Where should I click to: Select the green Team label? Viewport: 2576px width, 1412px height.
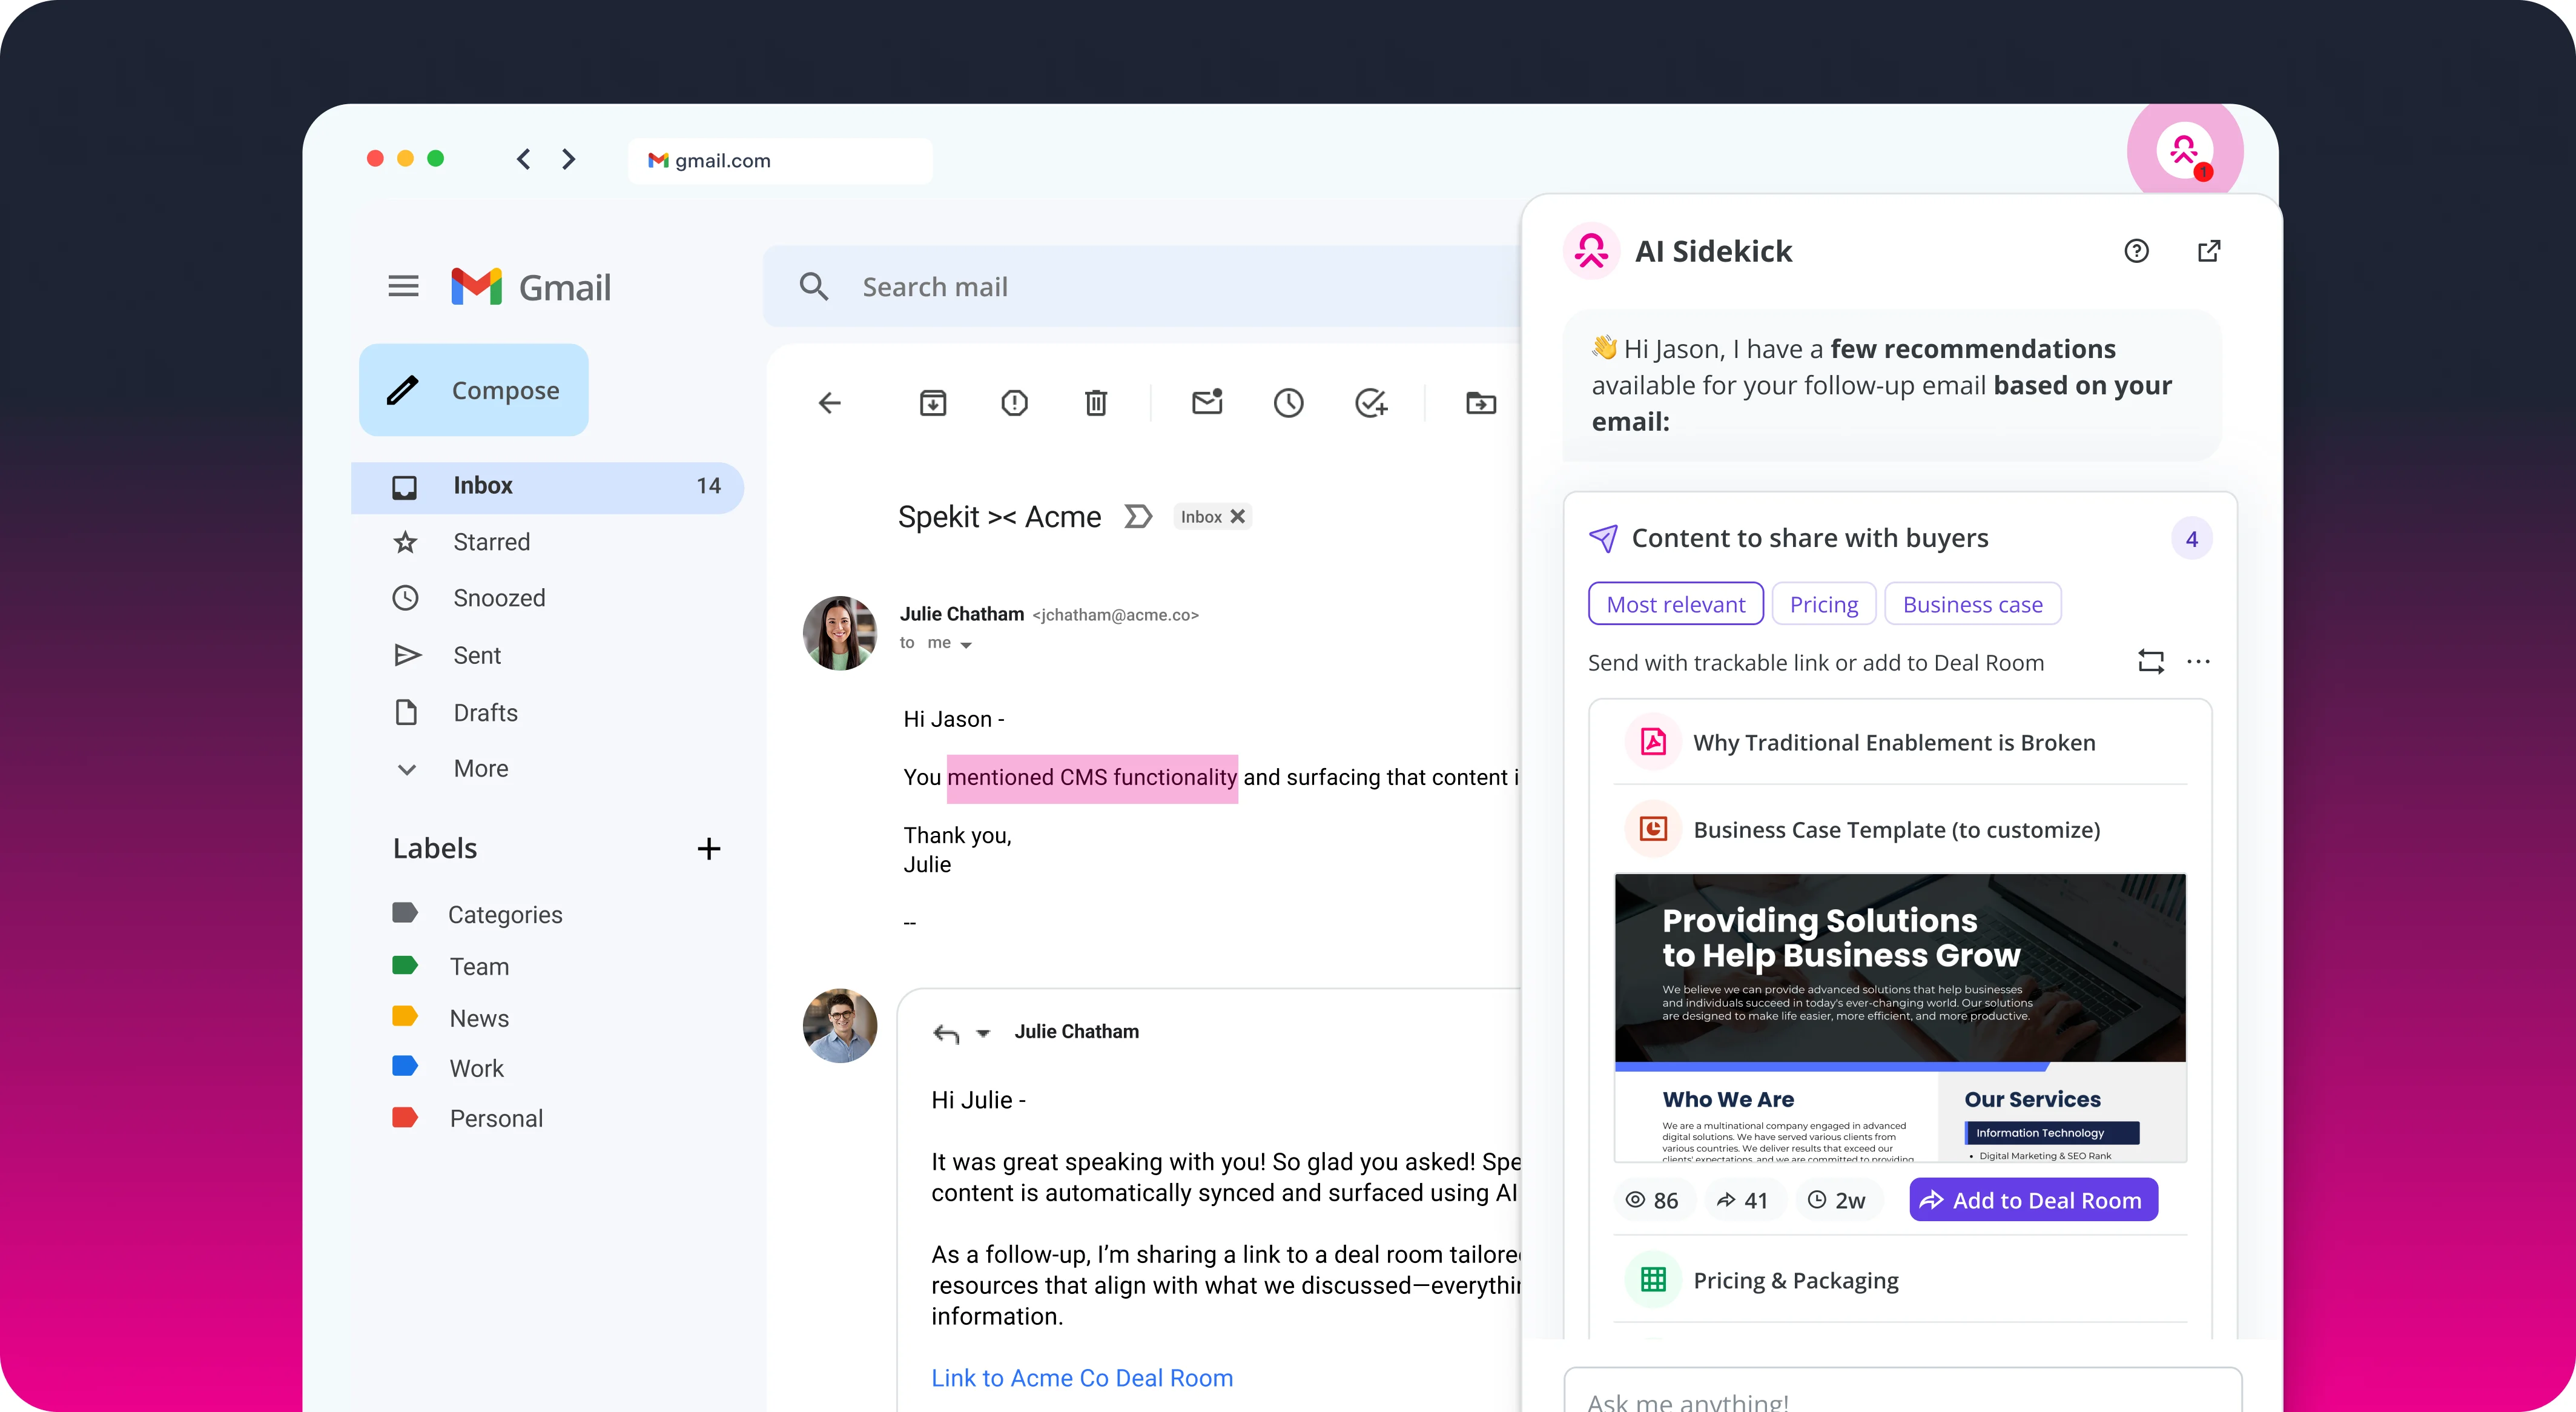coord(451,966)
